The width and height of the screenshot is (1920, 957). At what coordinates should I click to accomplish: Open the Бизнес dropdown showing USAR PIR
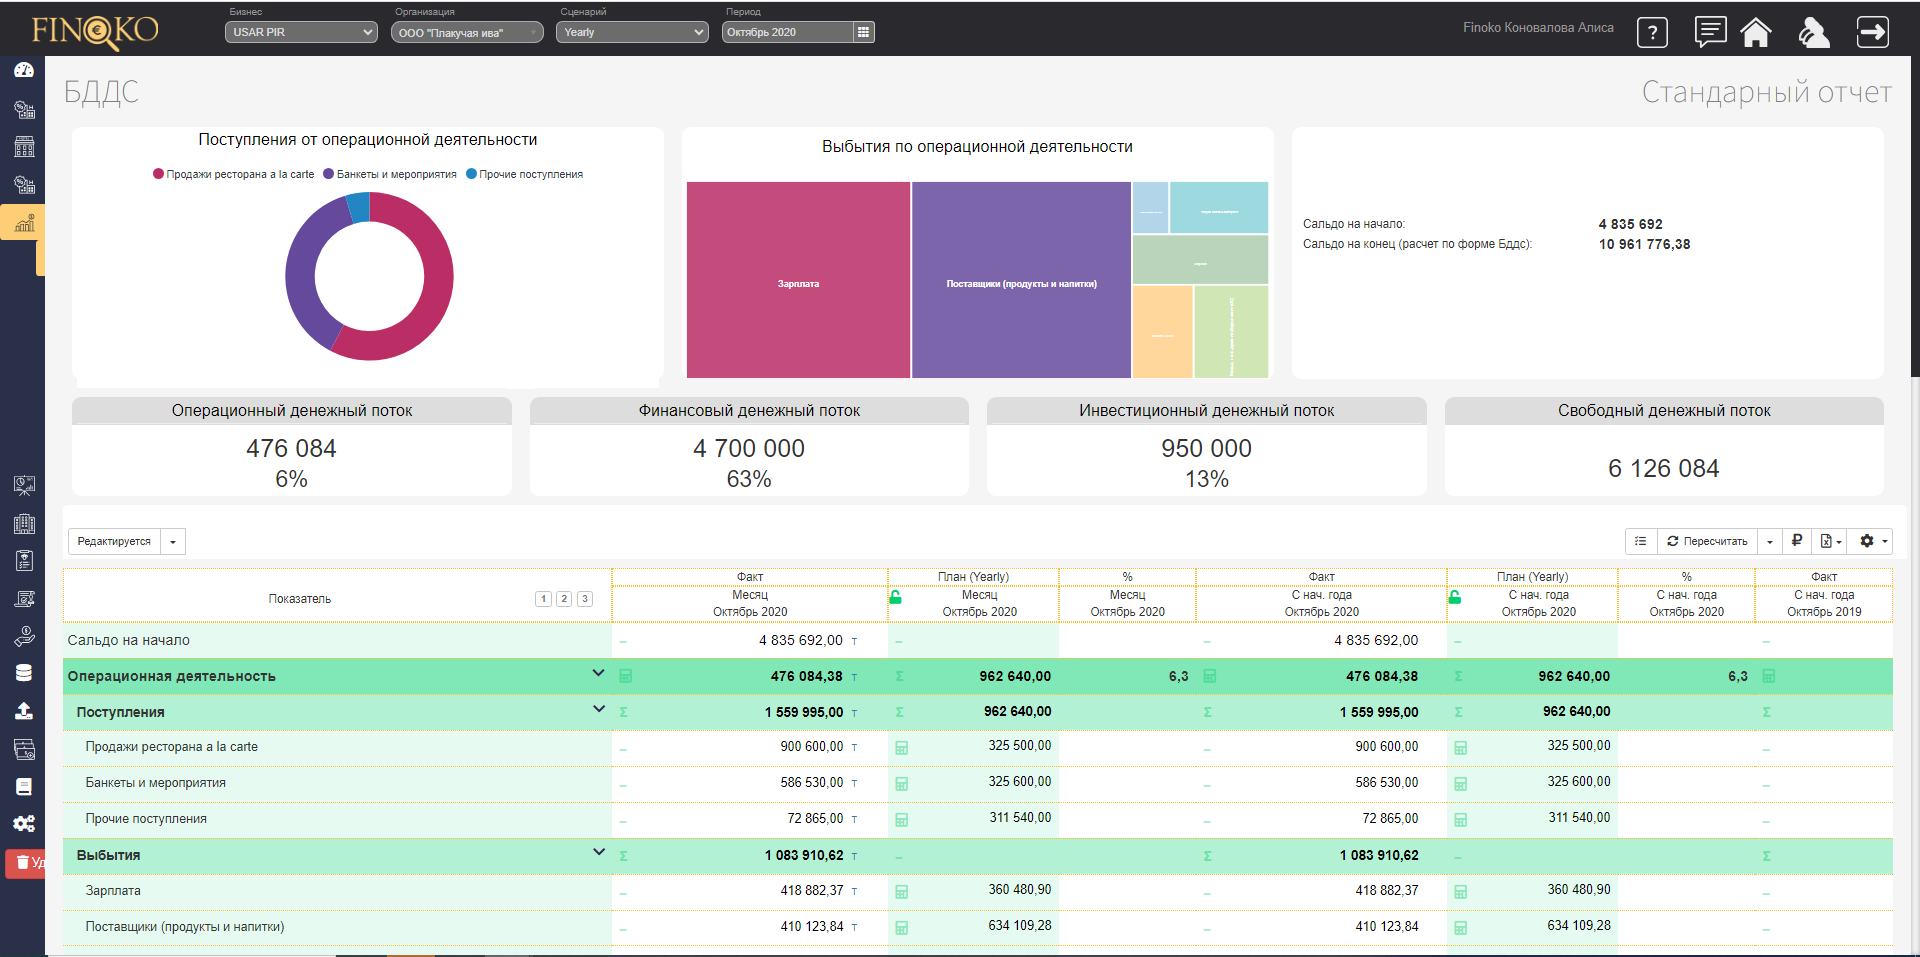coord(300,32)
